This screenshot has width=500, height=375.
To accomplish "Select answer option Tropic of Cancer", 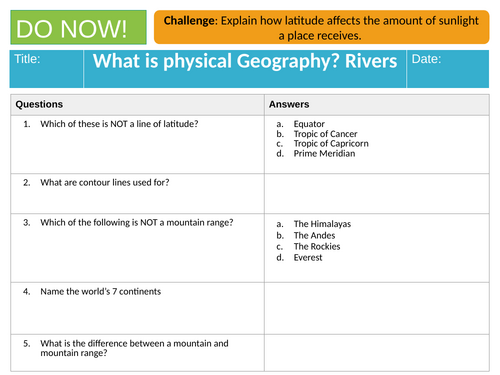I will pos(325,134).
